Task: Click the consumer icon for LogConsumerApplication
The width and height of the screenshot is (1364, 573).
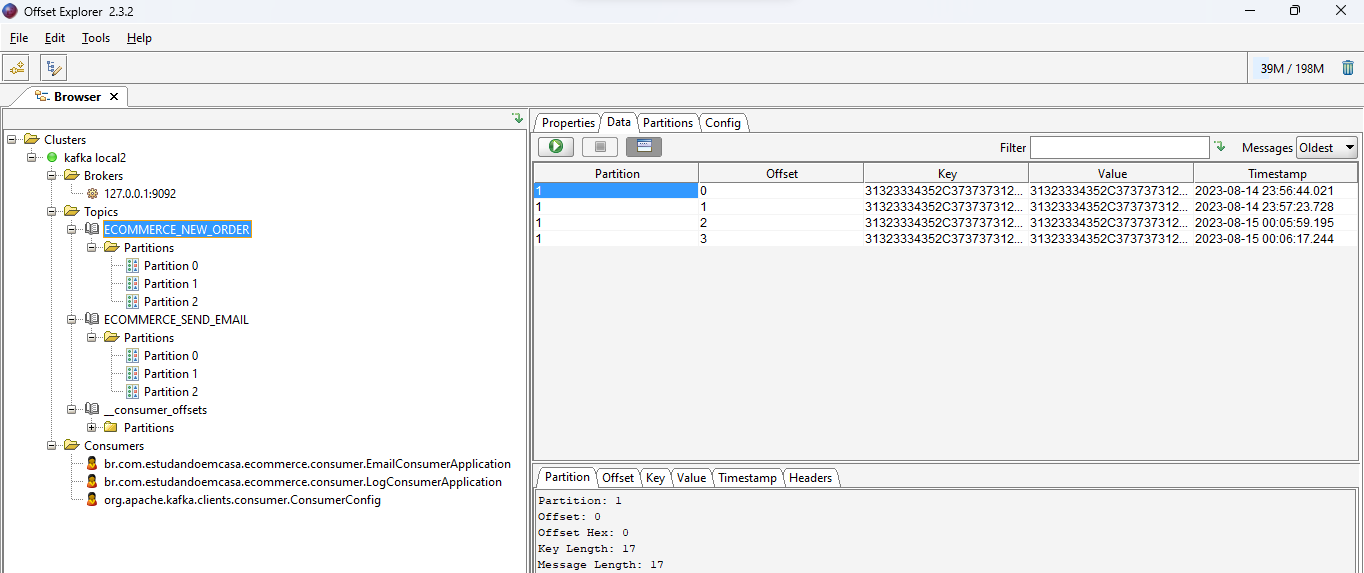Action: (x=92, y=482)
